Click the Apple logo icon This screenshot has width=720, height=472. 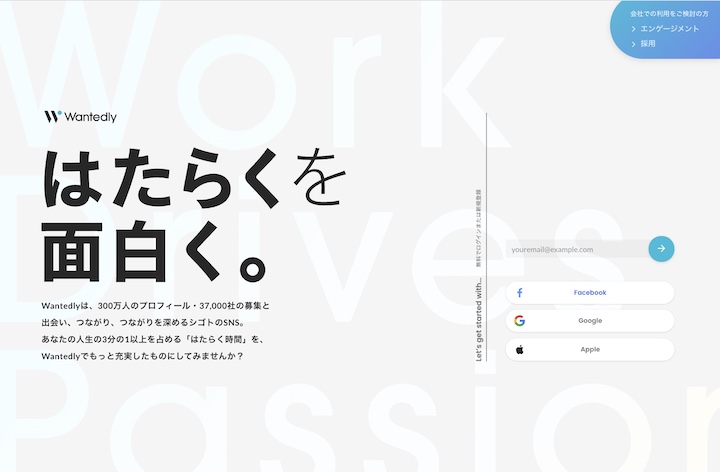click(519, 350)
